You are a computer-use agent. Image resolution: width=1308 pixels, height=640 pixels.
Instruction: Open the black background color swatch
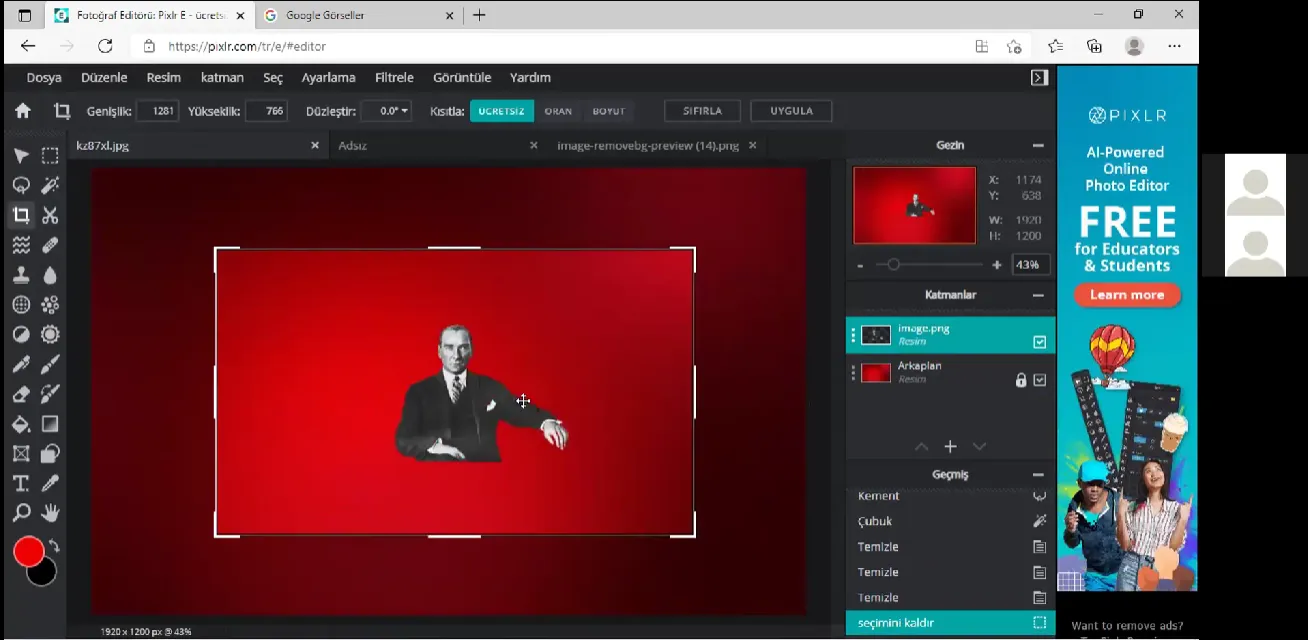click(44, 575)
